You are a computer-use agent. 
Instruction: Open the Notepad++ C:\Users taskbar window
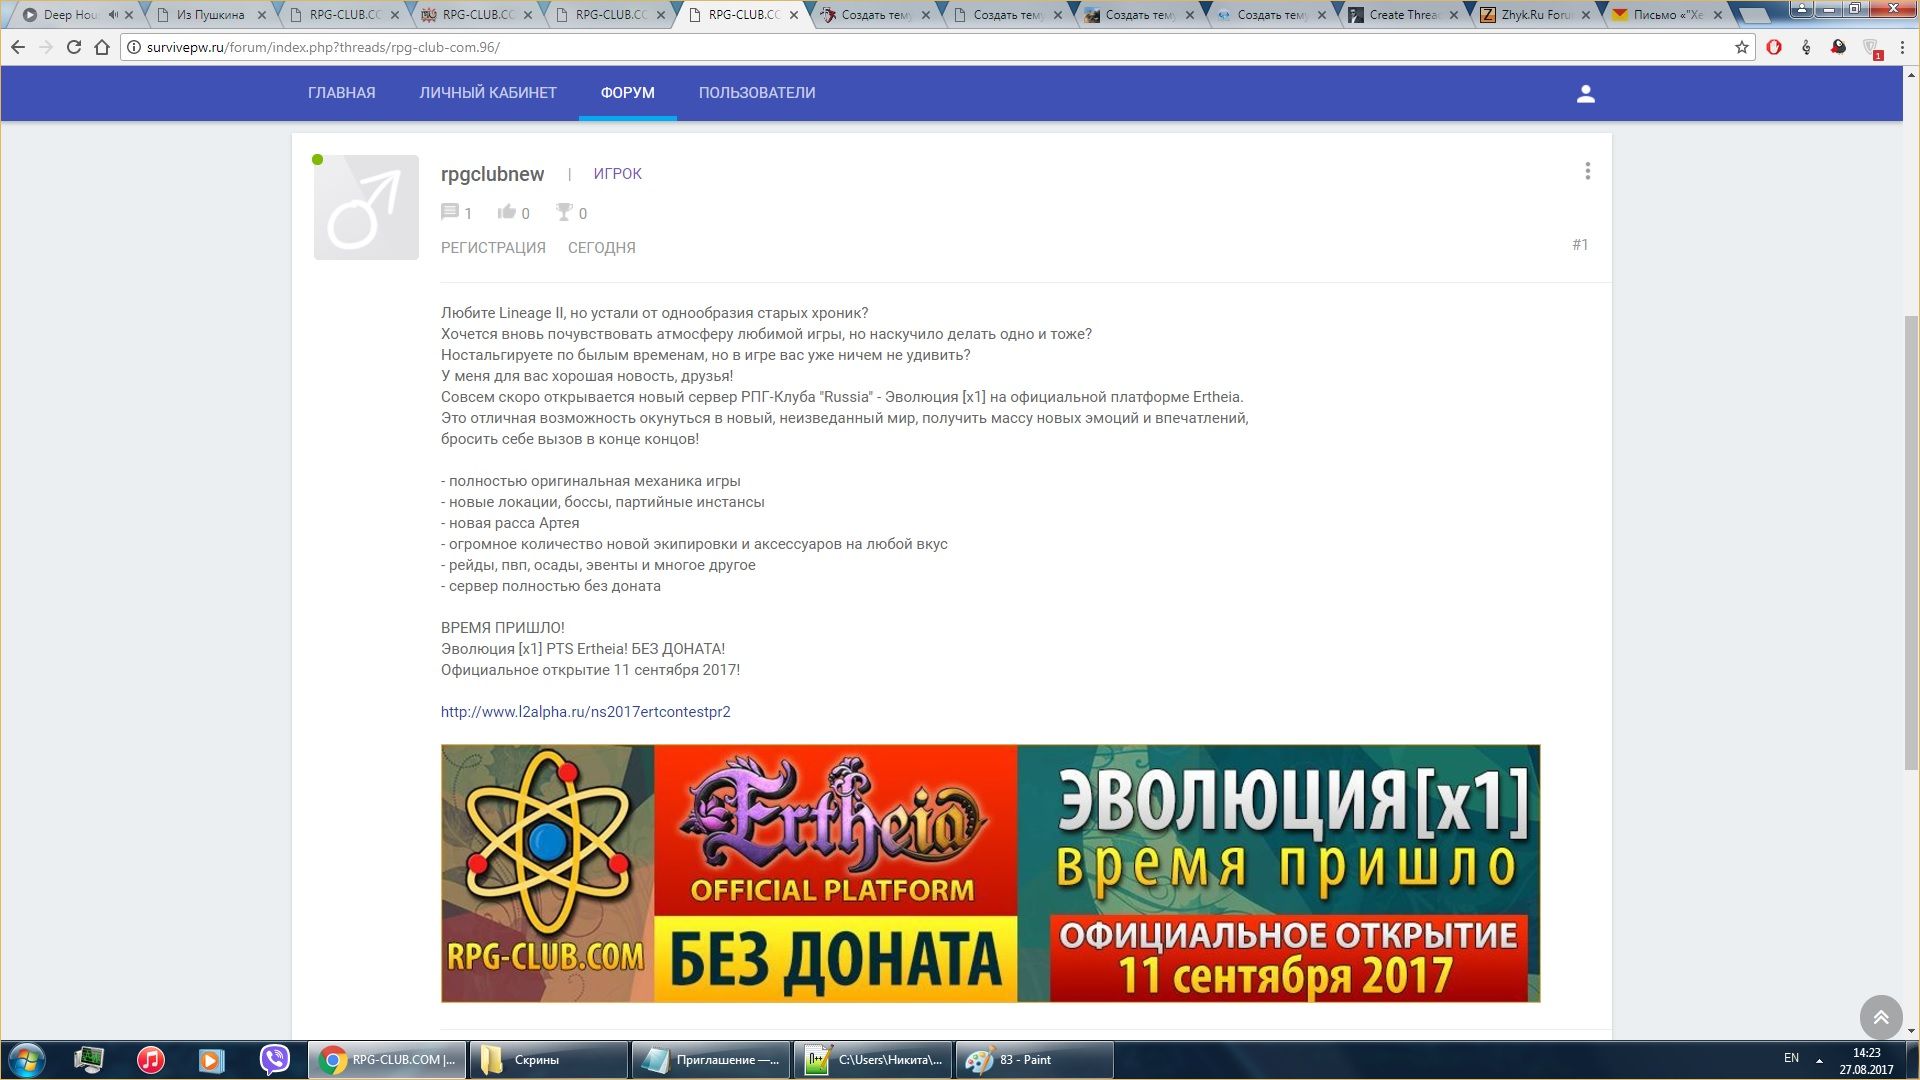[872, 1060]
